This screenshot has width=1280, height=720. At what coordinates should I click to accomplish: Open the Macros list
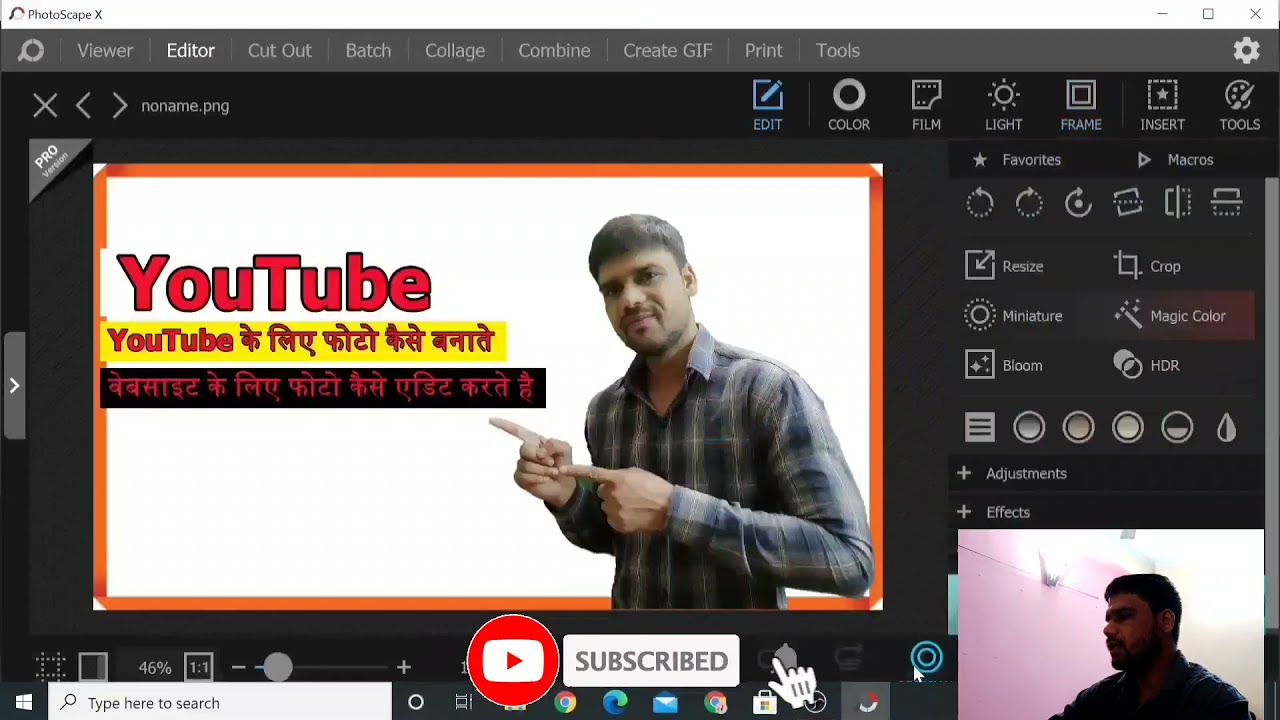tap(1175, 160)
